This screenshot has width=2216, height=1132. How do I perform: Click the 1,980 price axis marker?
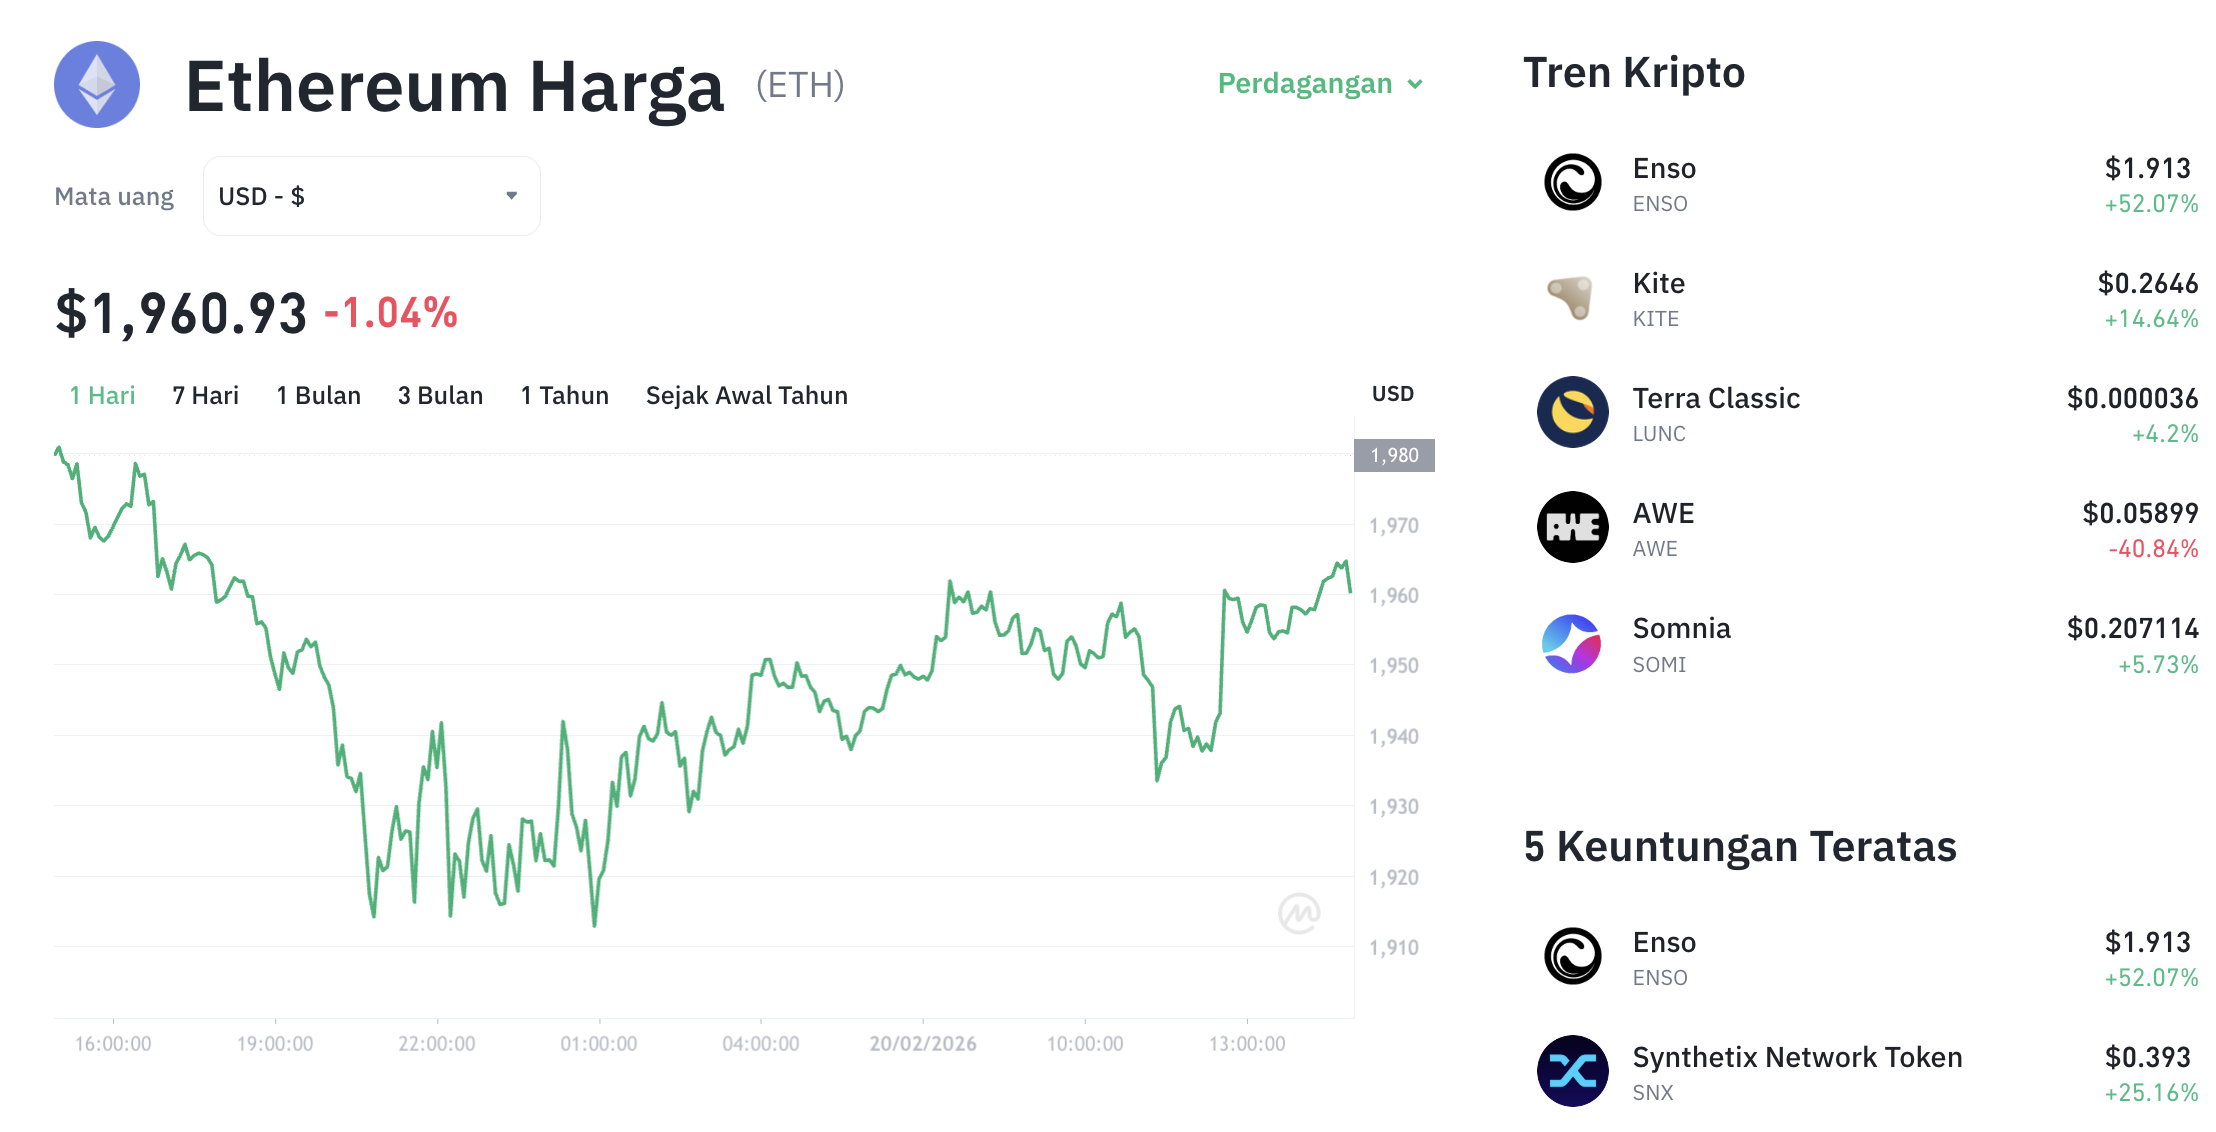coord(1394,455)
